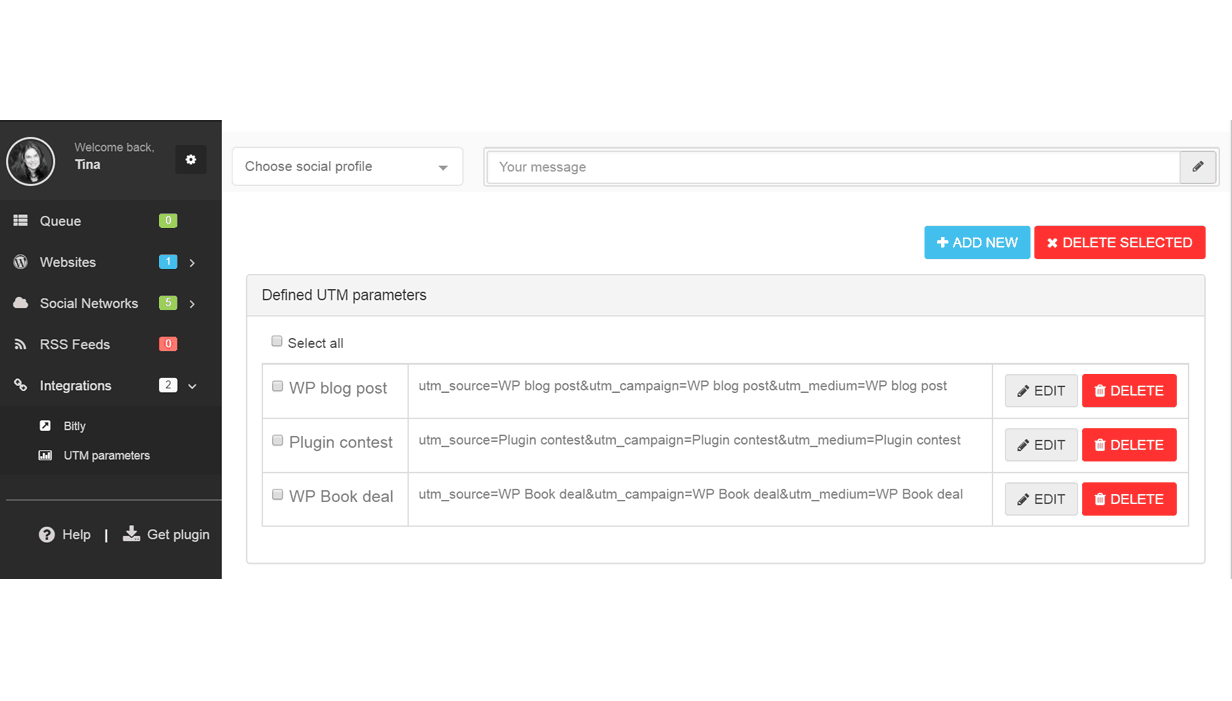This screenshot has width=1232, height=701.
Task: Expand the Websites submenu chevron
Action: pos(192,263)
